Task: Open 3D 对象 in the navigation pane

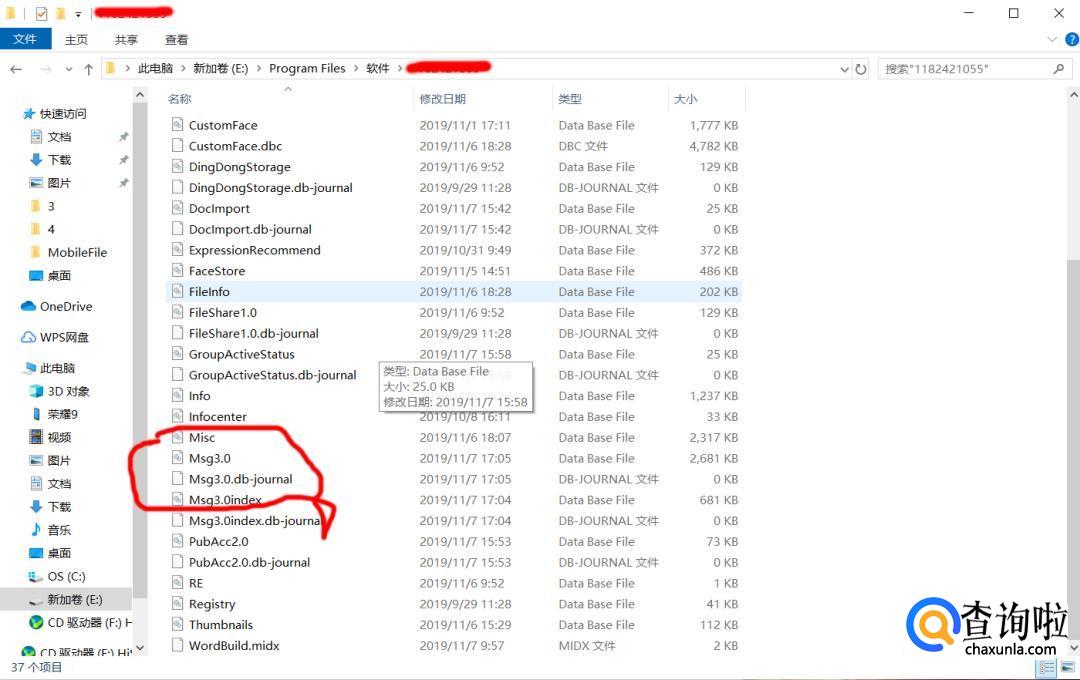Action: coord(68,391)
